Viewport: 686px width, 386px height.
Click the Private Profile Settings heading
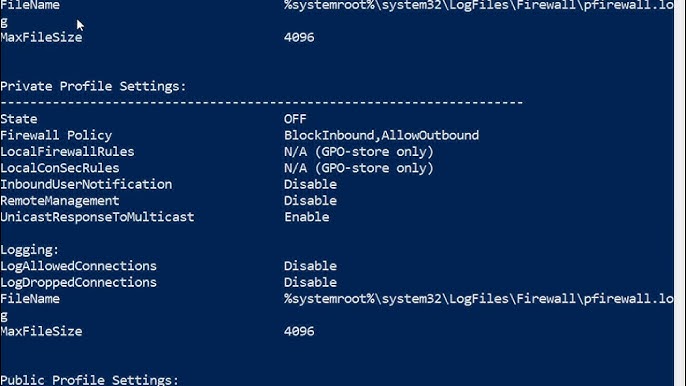click(x=93, y=87)
